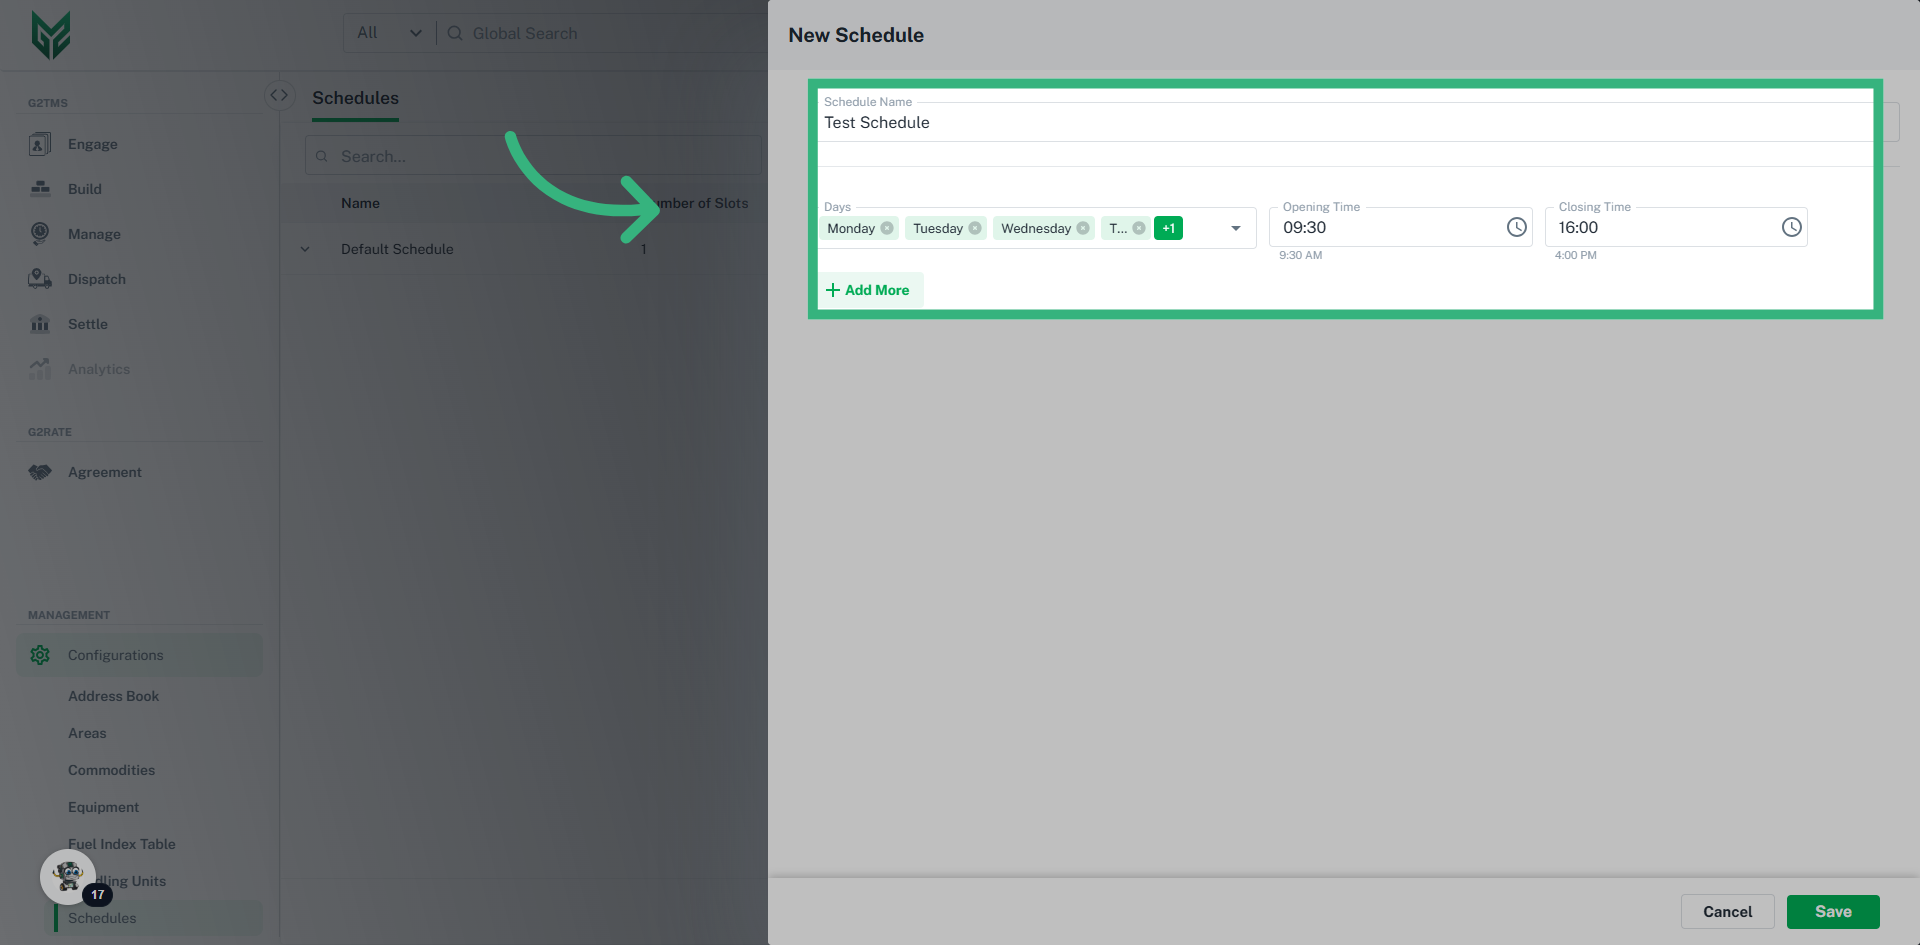This screenshot has width=1920, height=945.
Task: Open the Days dropdown arrow
Action: 1236,228
